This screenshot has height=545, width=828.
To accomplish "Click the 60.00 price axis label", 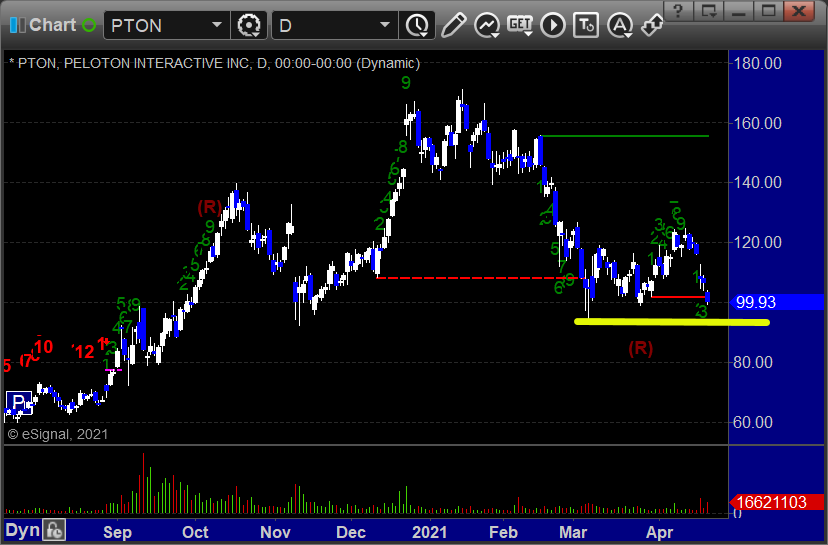I will pos(753,422).
